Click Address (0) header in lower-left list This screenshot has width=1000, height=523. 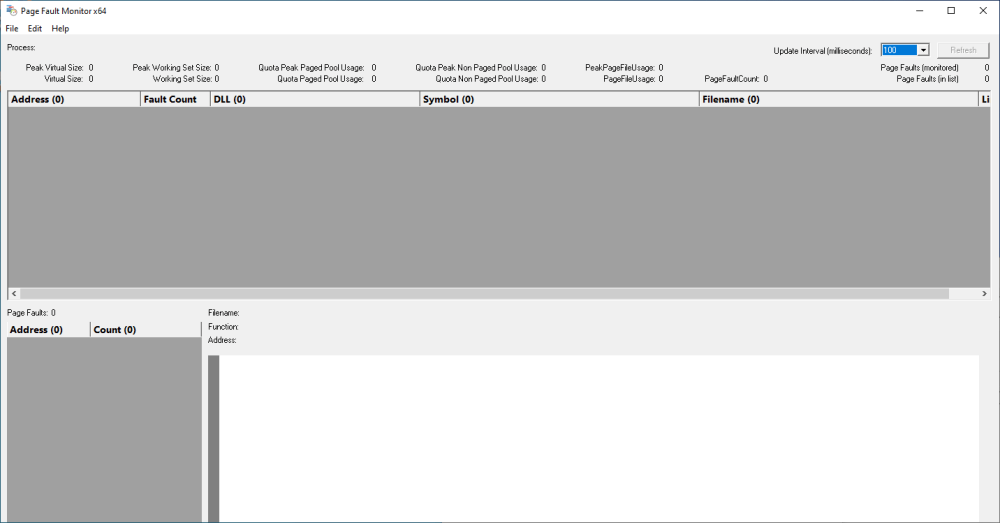48,330
